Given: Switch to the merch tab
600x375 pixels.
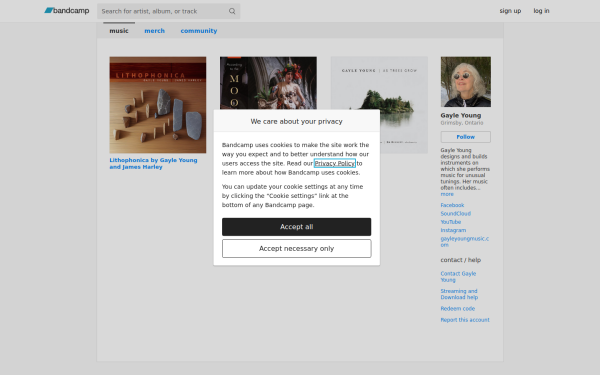Looking at the screenshot, I should [x=155, y=31].
